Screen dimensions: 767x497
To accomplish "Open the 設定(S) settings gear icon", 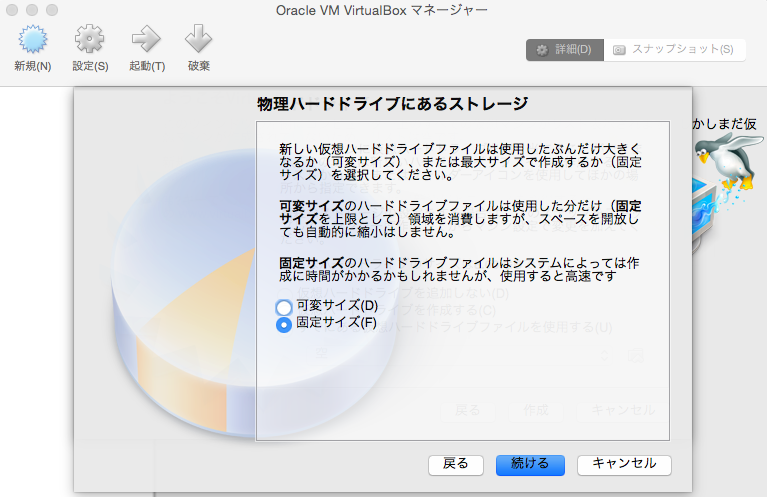I will [90, 39].
